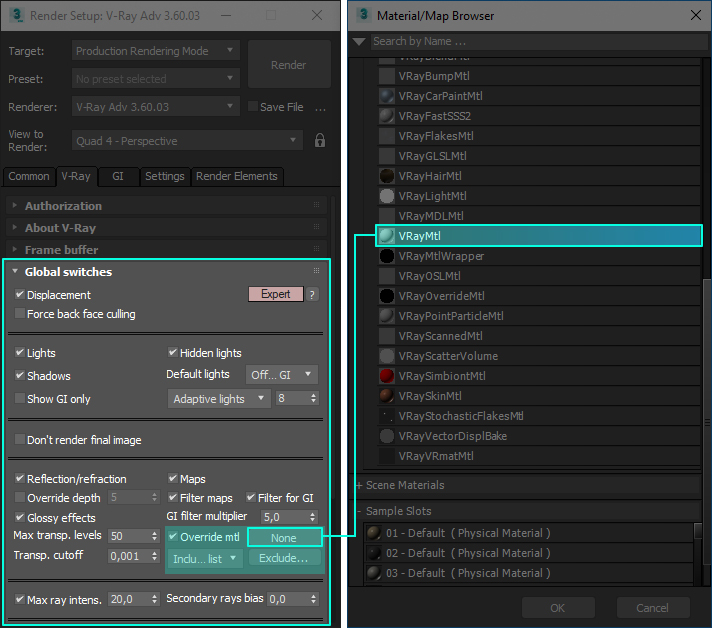Click OK in Material/Map Browser

558,608
